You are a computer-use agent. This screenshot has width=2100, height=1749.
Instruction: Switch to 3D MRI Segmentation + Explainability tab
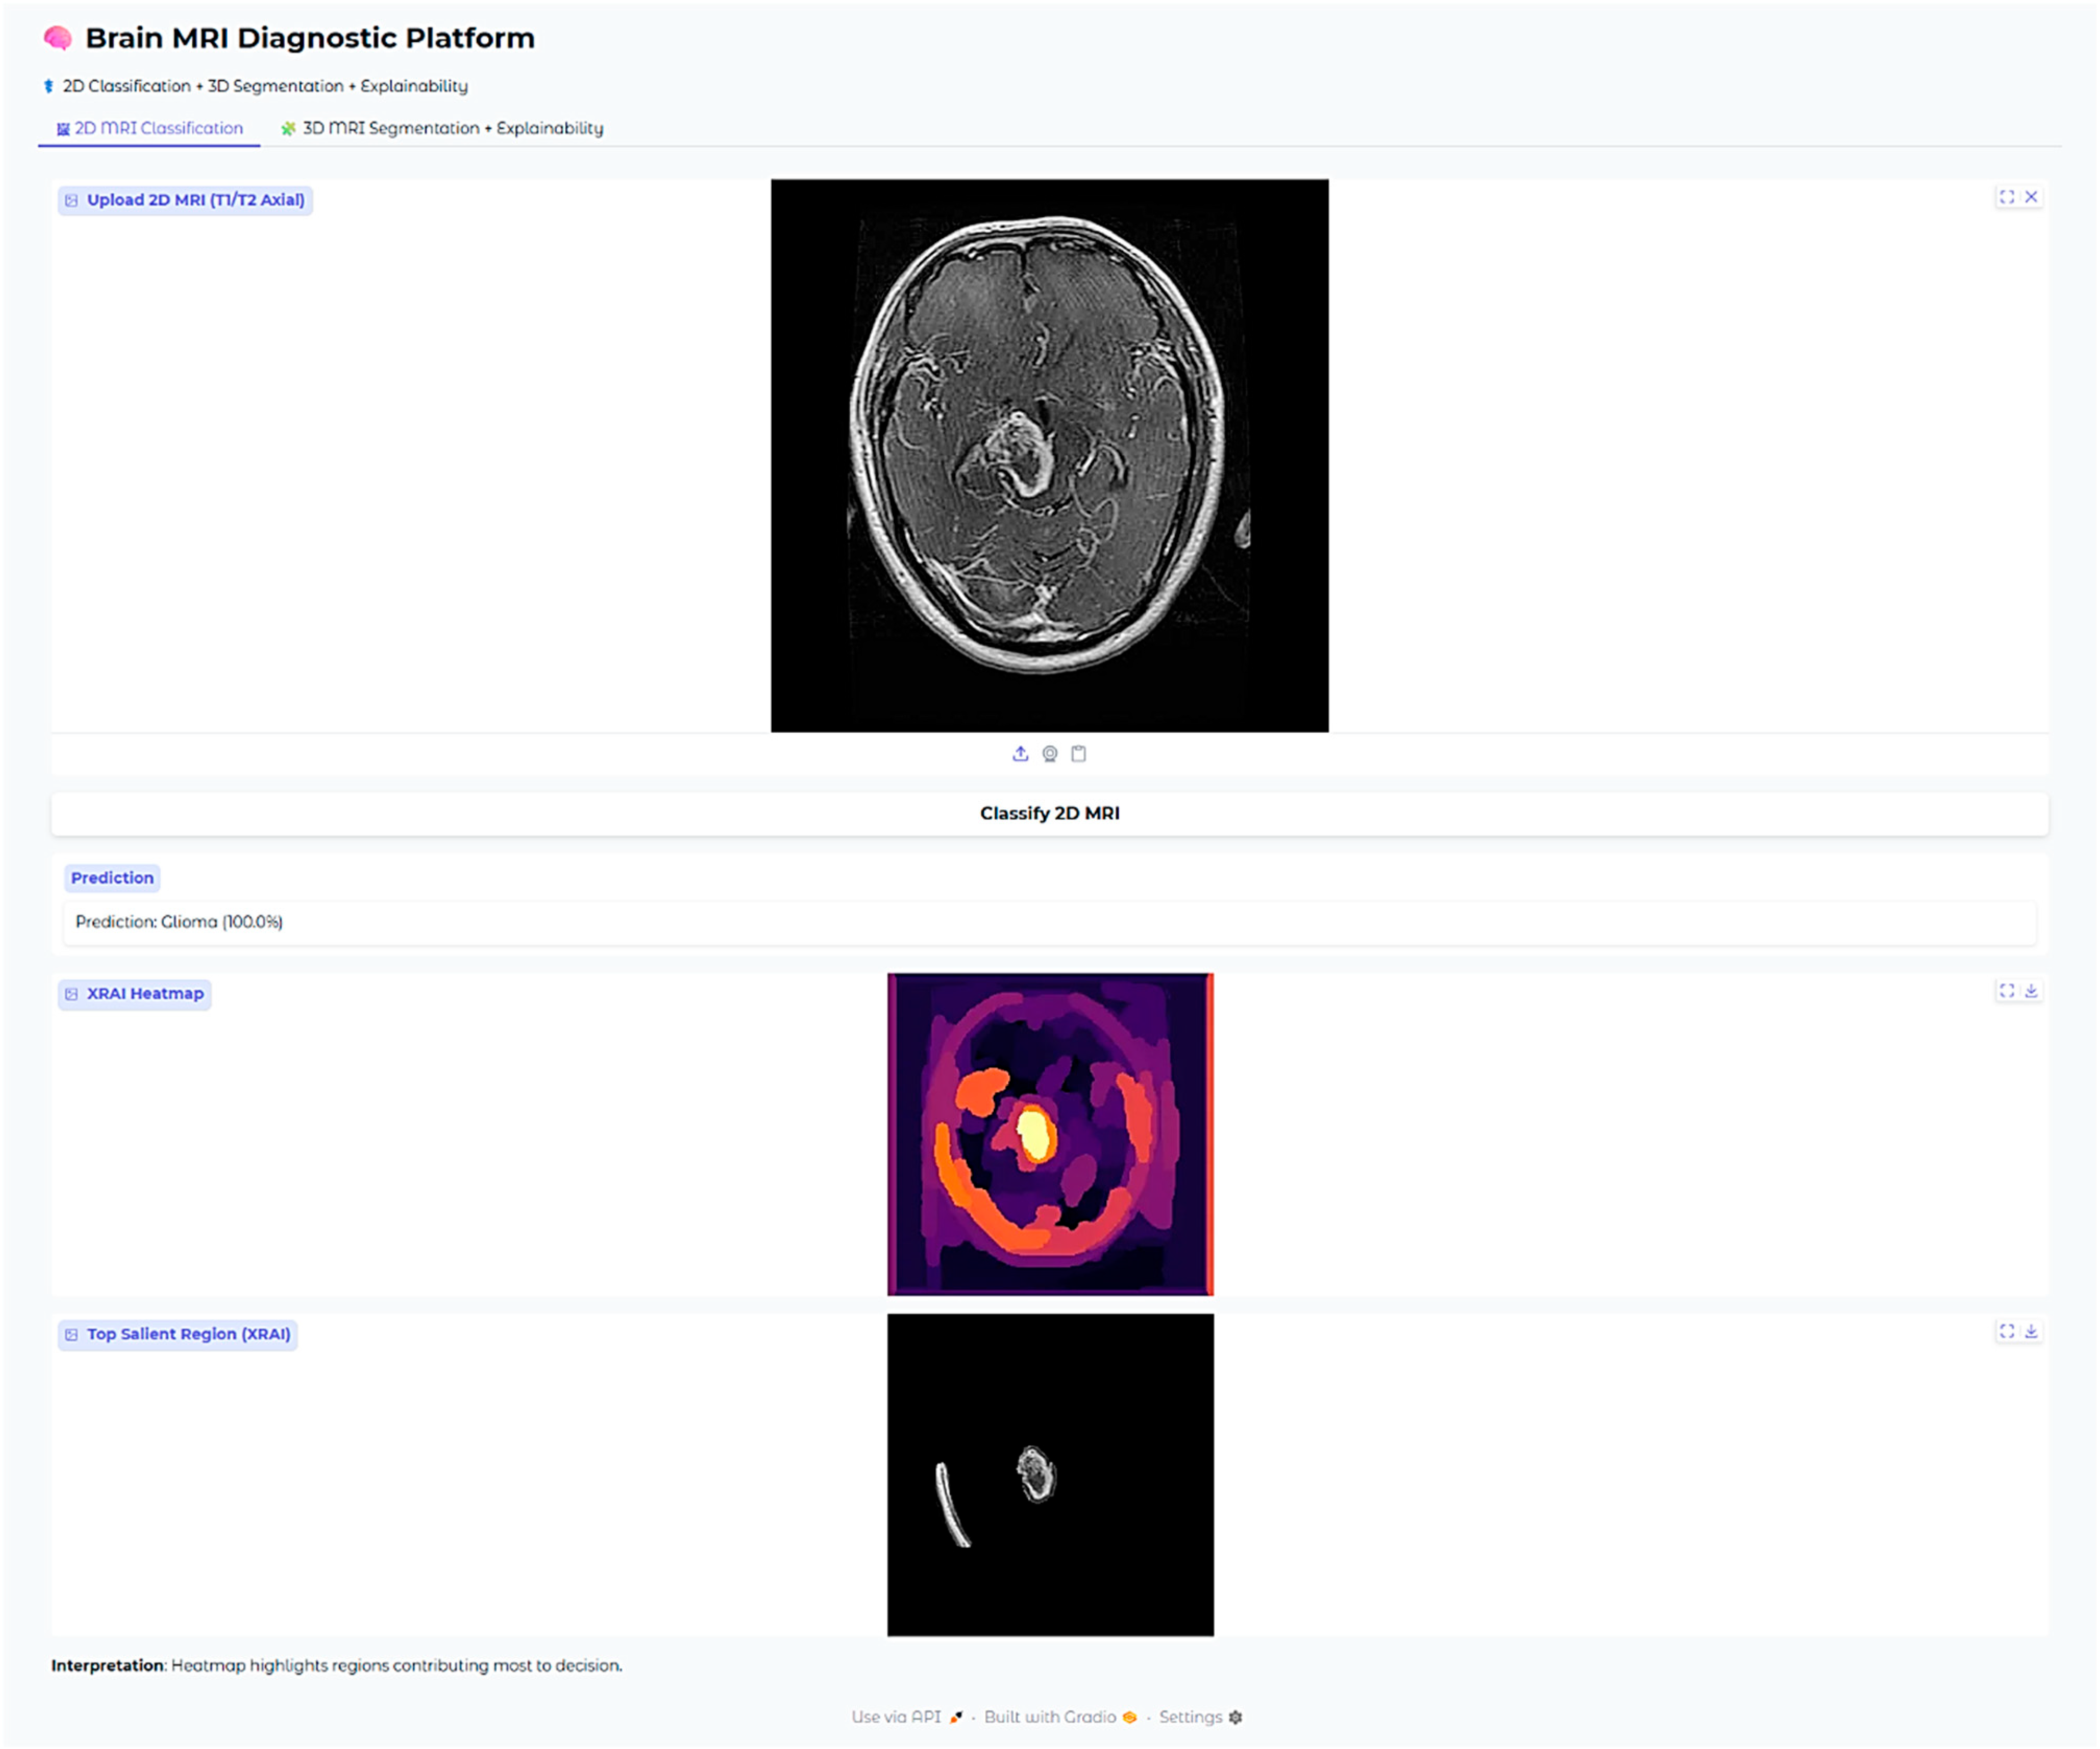tap(442, 128)
